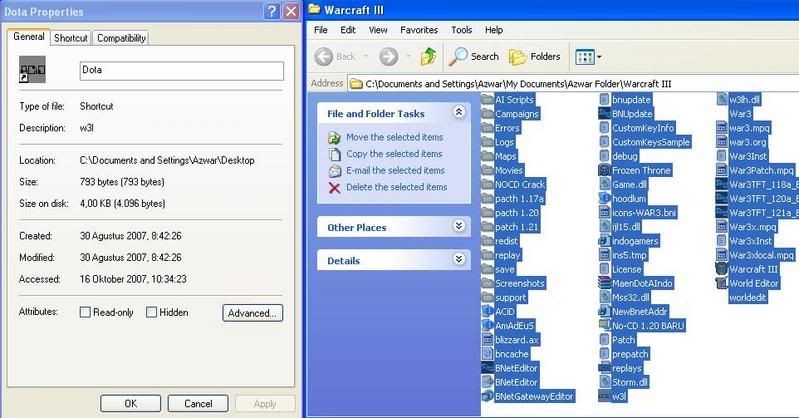Select the World Editor application icon
This screenshot has height=418, width=799.
pos(722,283)
